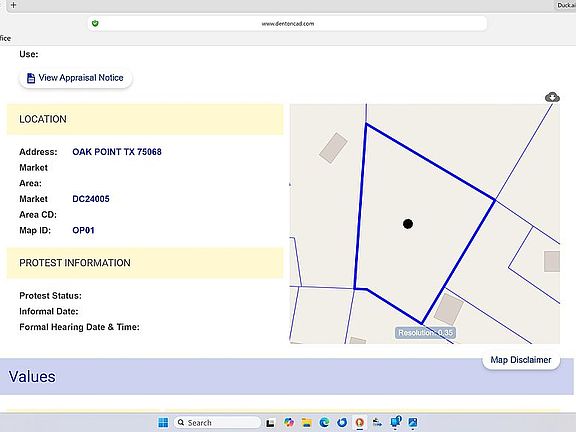576x432 pixels.
Task: Click the Resolution 0.35 label on the map
Action: point(425,333)
